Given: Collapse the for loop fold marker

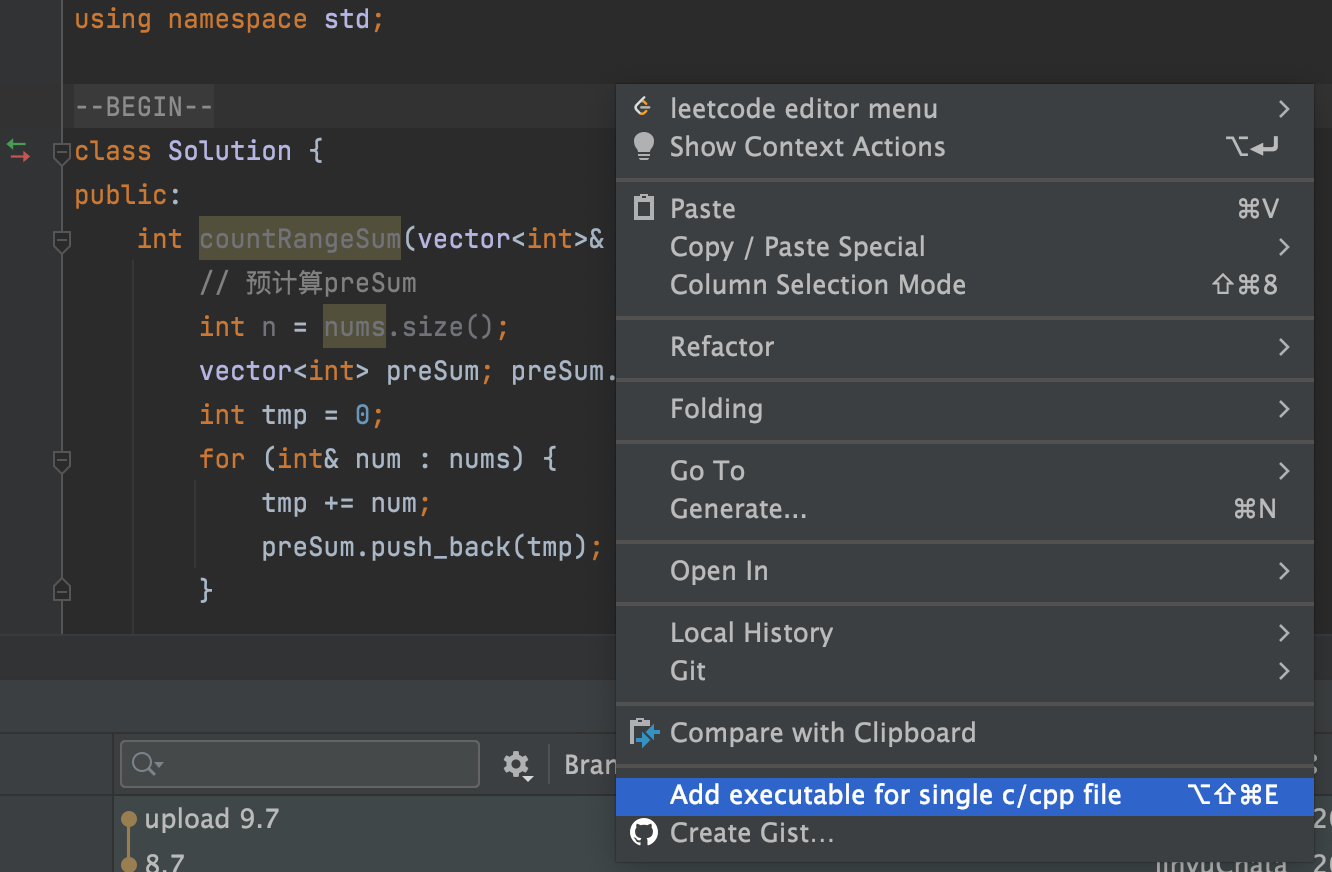Looking at the screenshot, I should pos(62,460).
